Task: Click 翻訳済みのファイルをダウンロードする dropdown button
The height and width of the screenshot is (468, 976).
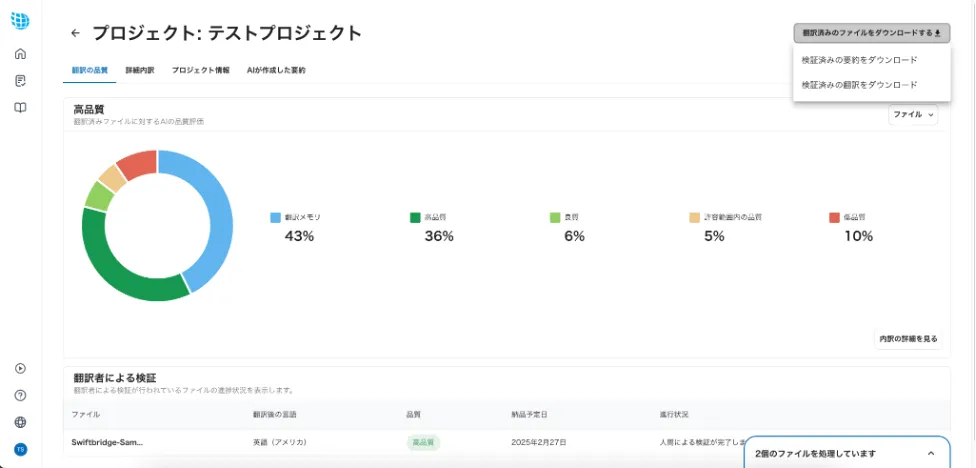Action: point(871,33)
